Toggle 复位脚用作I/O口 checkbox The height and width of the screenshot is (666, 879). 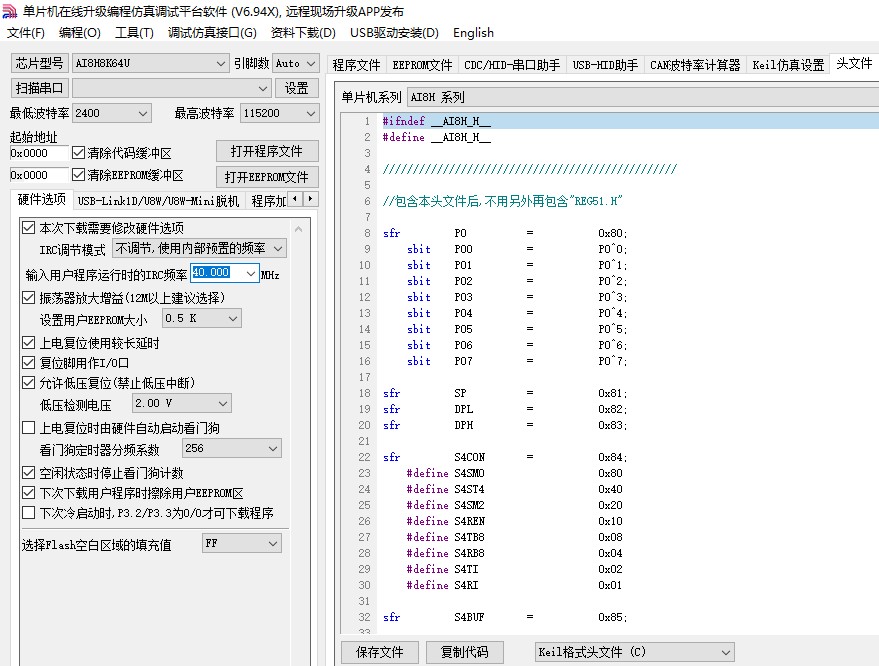(29, 363)
